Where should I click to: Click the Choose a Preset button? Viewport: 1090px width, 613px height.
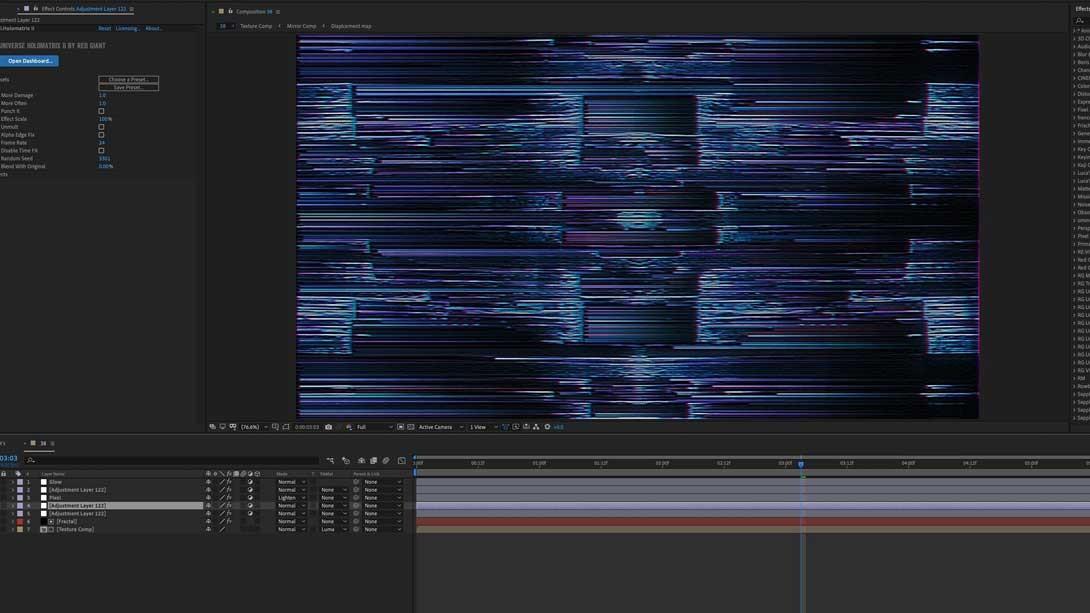[129, 80]
